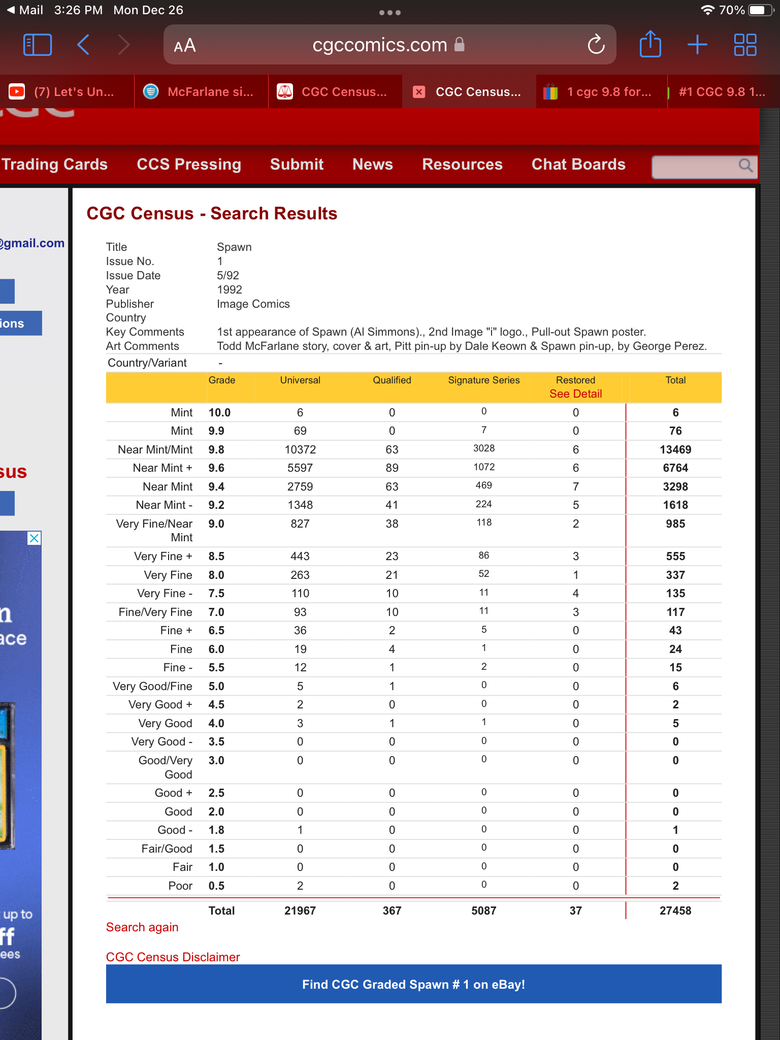This screenshot has height=1040, width=780.
Task: Add a new tab with plus icon
Action: pyautogui.click(x=697, y=45)
